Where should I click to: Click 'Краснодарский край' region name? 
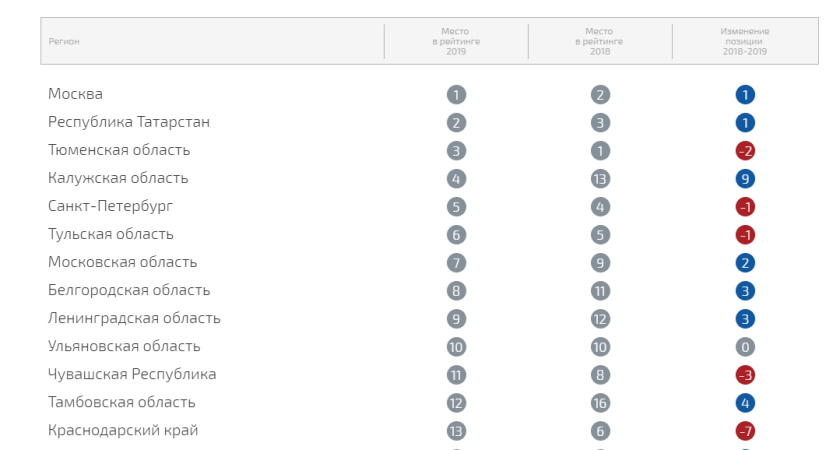(123, 430)
